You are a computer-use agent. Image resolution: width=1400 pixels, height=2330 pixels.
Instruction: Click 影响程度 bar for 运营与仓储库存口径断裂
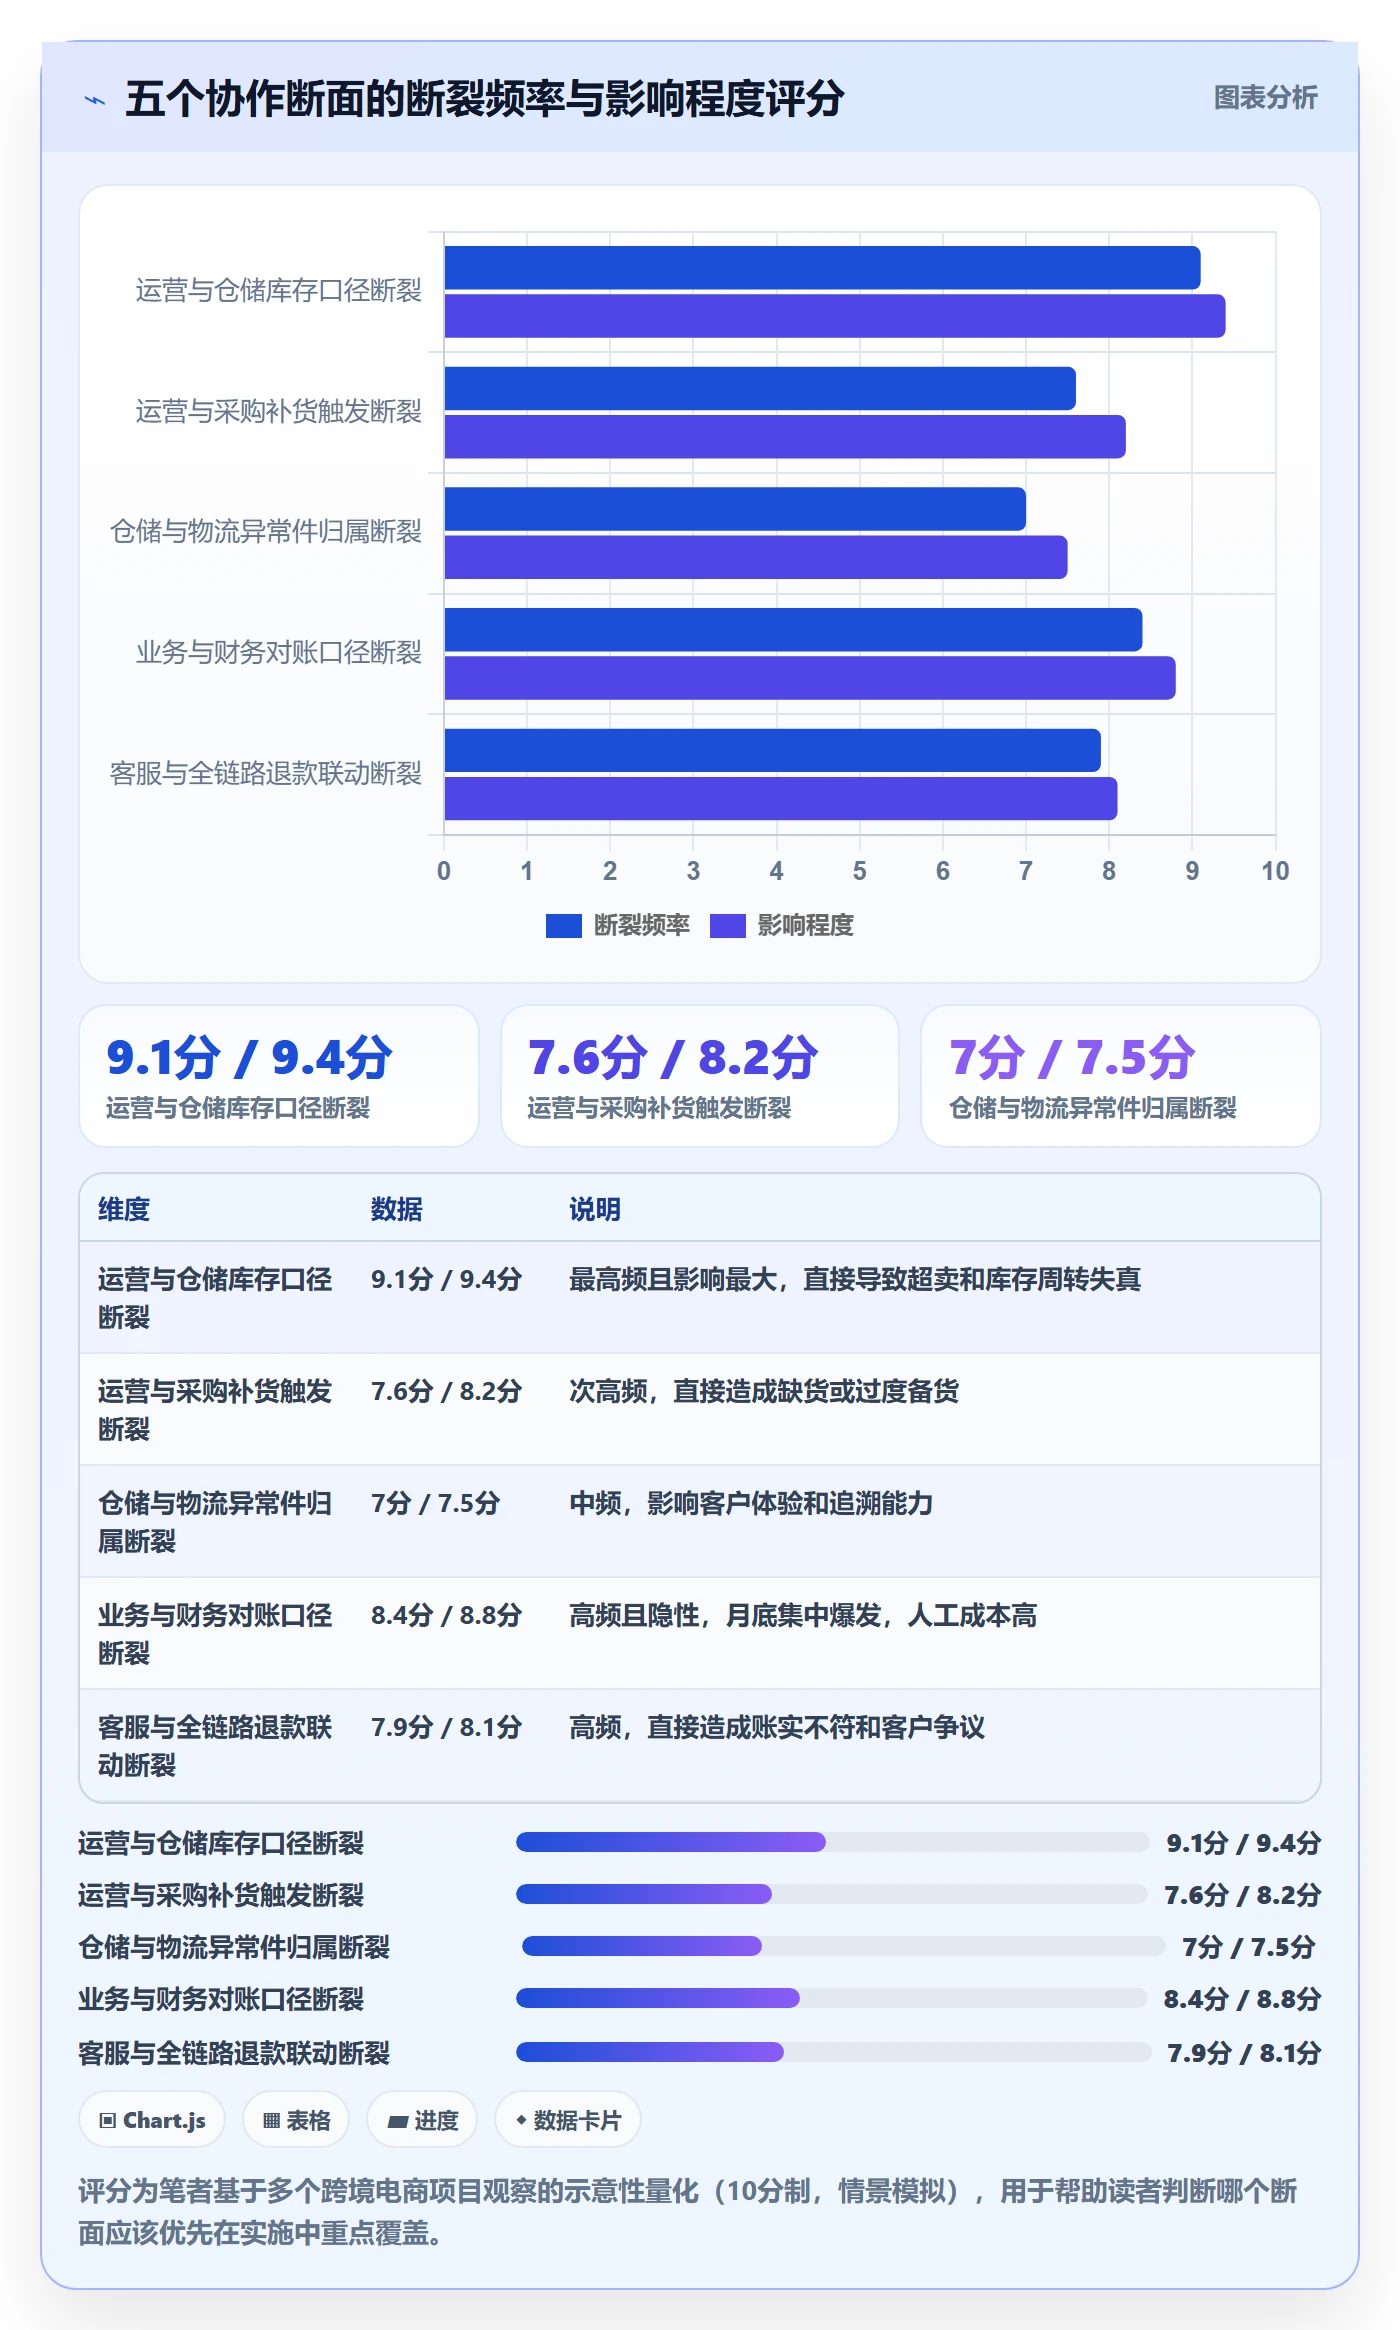pyautogui.click(x=835, y=316)
